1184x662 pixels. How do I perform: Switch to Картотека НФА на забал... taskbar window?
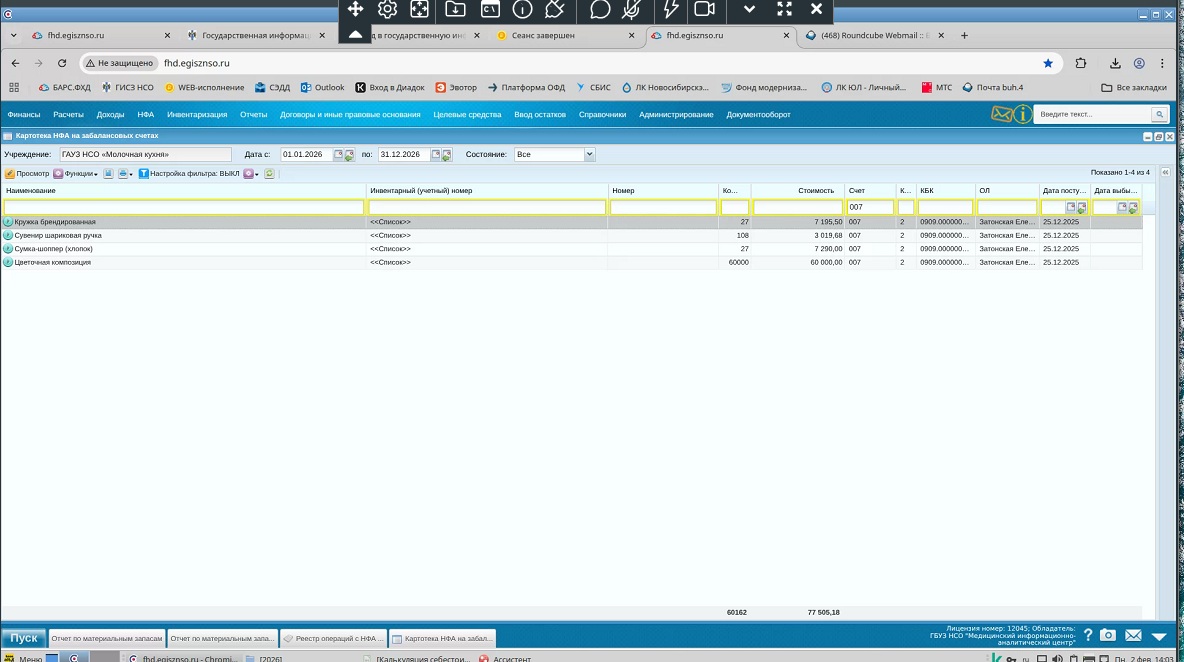click(442, 639)
